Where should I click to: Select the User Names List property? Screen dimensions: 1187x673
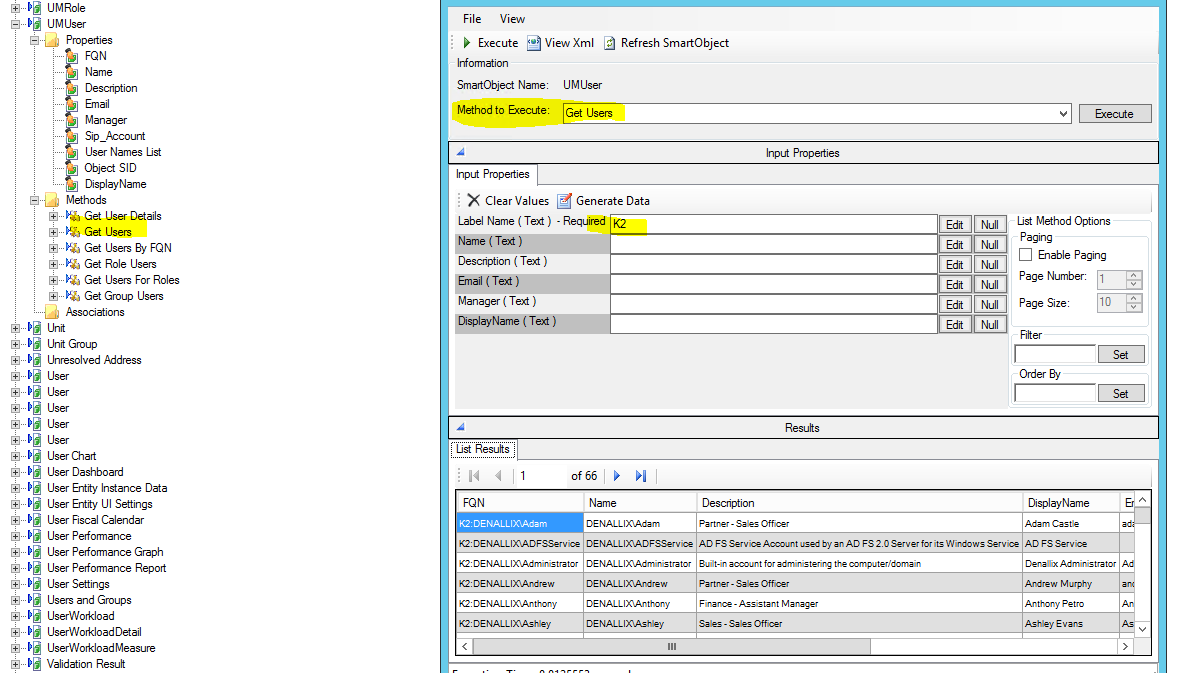[123, 152]
